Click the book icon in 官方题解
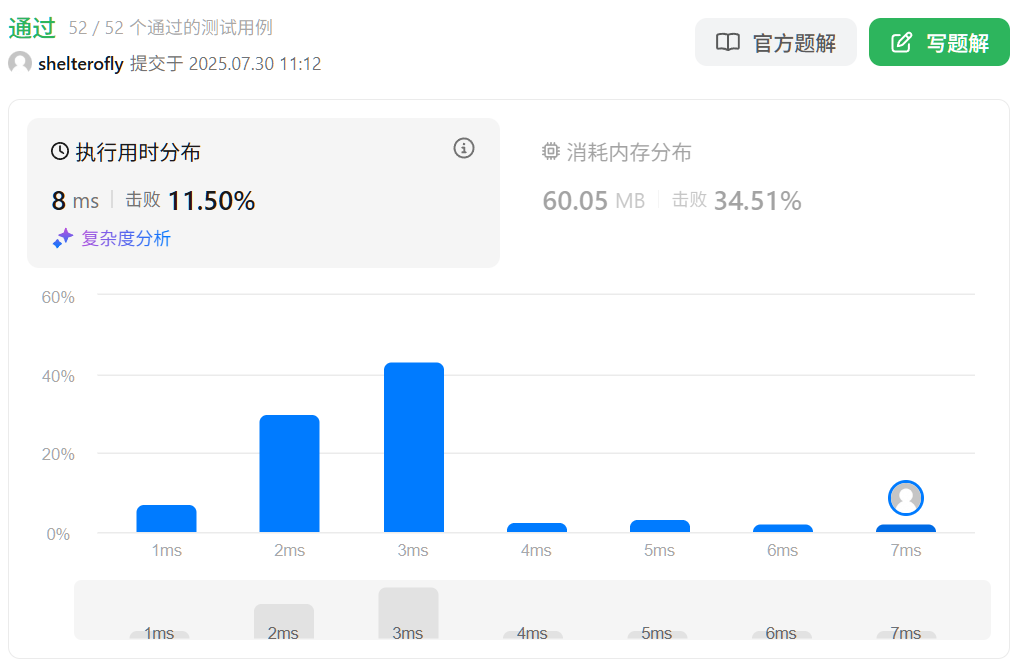Image resolution: width=1018 pixels, height=666 pixels. (728, 42)
